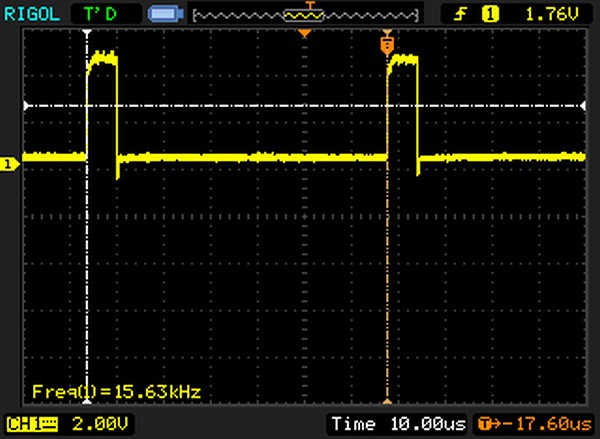Viewport: 600px width, 439px height.
Task: Click the orange trigger position arrow at top center
Action: click(x=306, y=35)
